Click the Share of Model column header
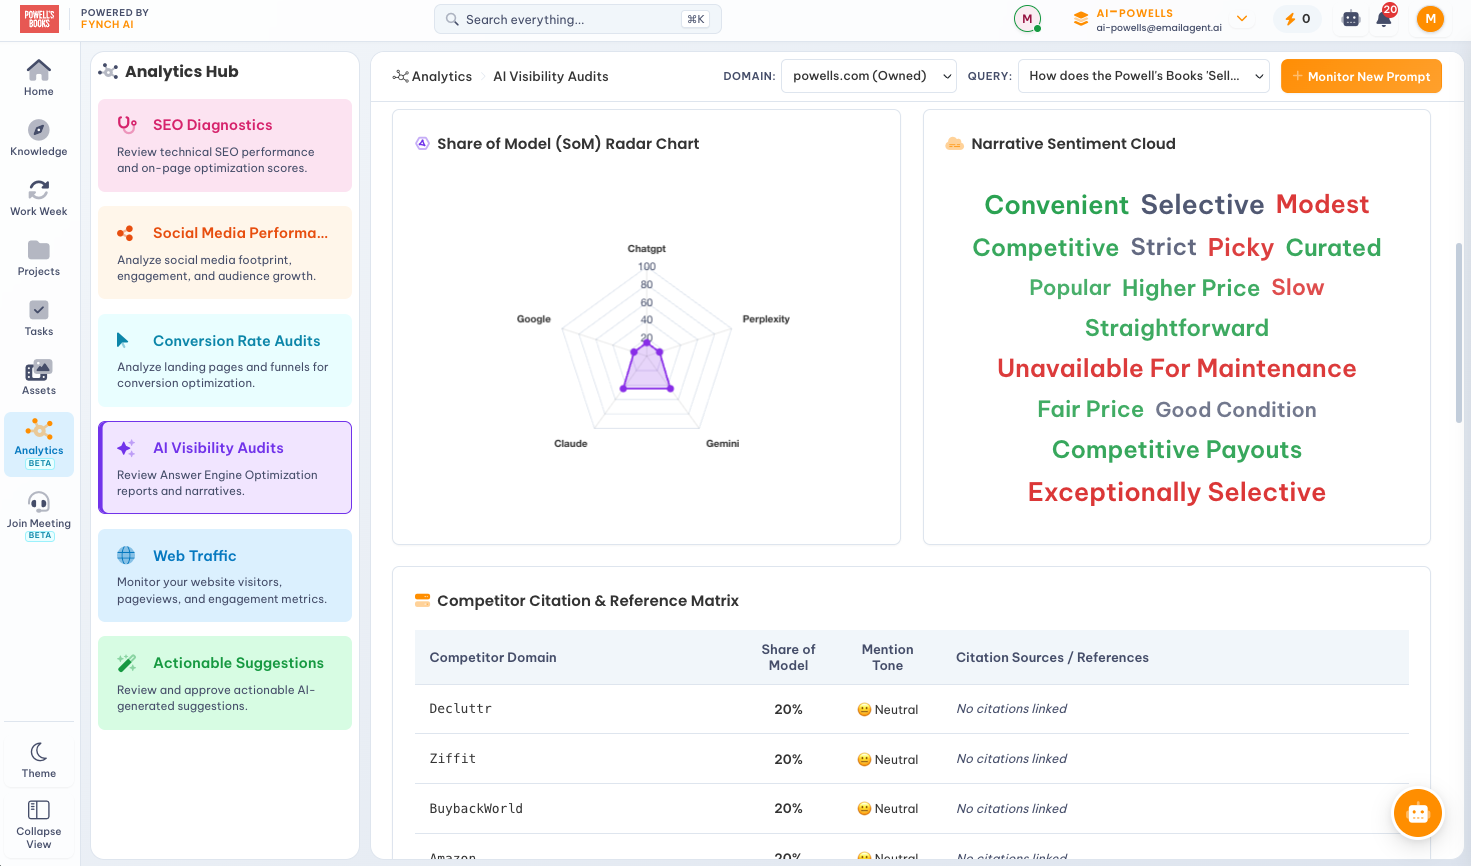 (x=788, y=657)
